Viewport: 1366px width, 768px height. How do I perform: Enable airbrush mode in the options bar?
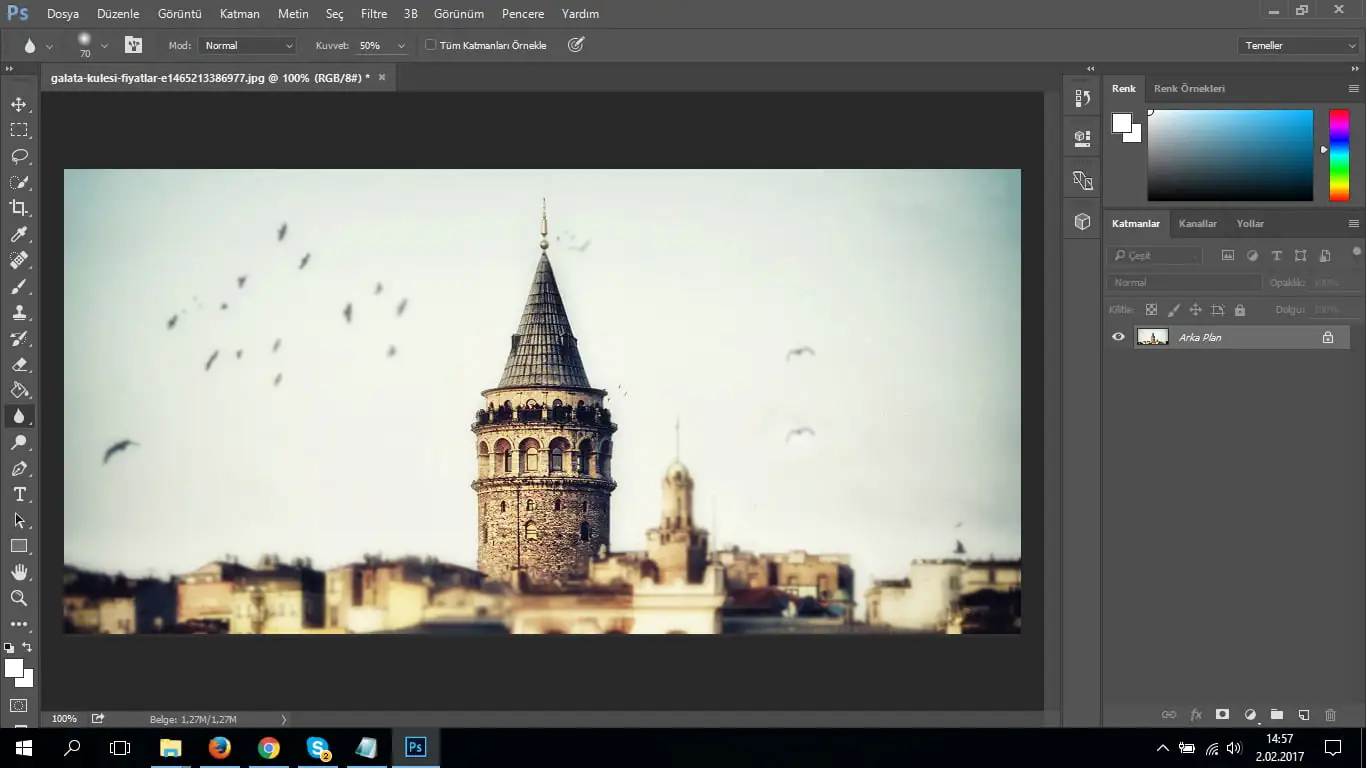click(x=575, y=45)
